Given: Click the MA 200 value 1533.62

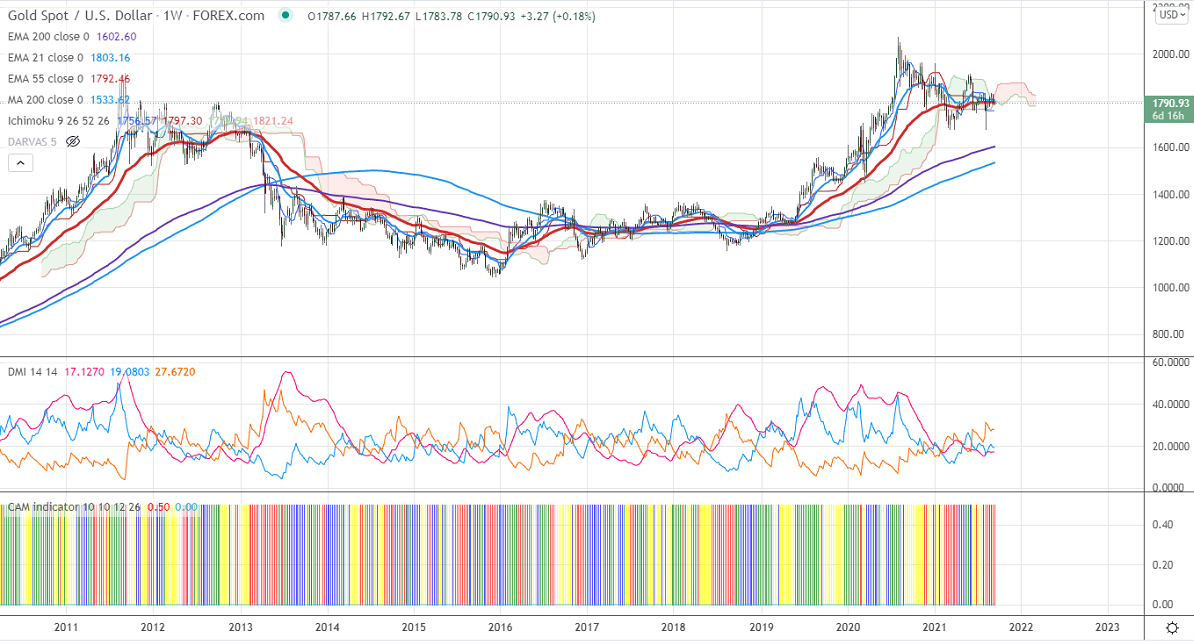Looking at the screenshot, I should coord(110,100).
